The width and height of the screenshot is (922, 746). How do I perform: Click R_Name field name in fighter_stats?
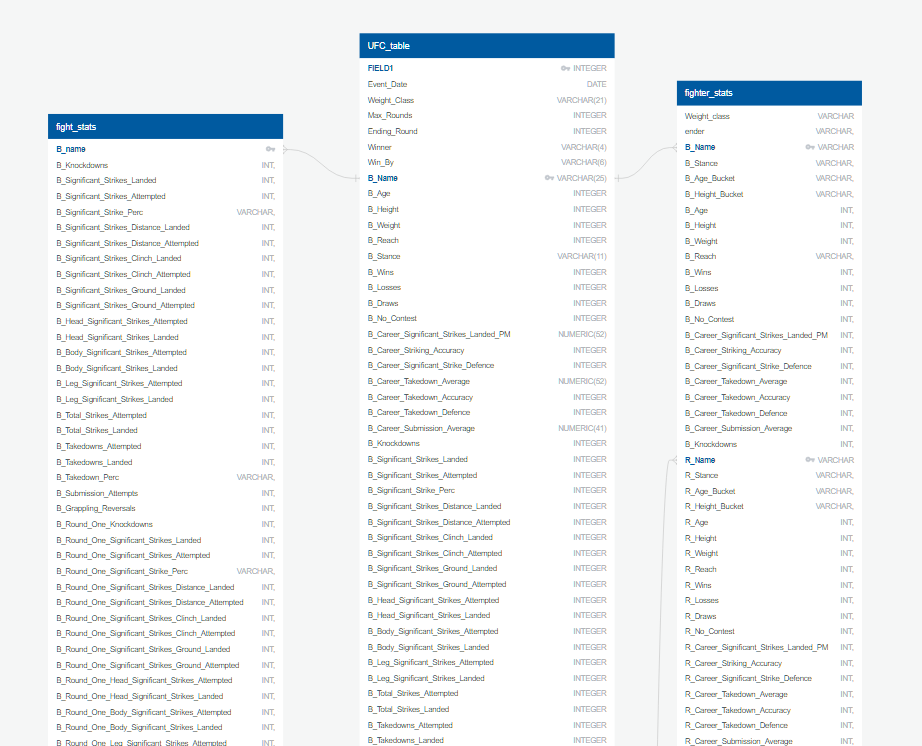point(700,460)
